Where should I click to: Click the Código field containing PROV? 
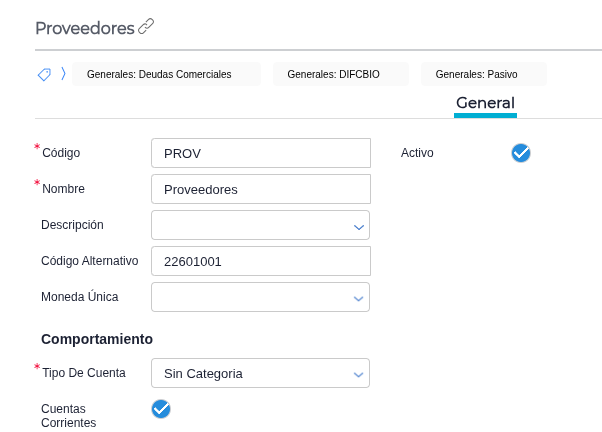point(260,153)
